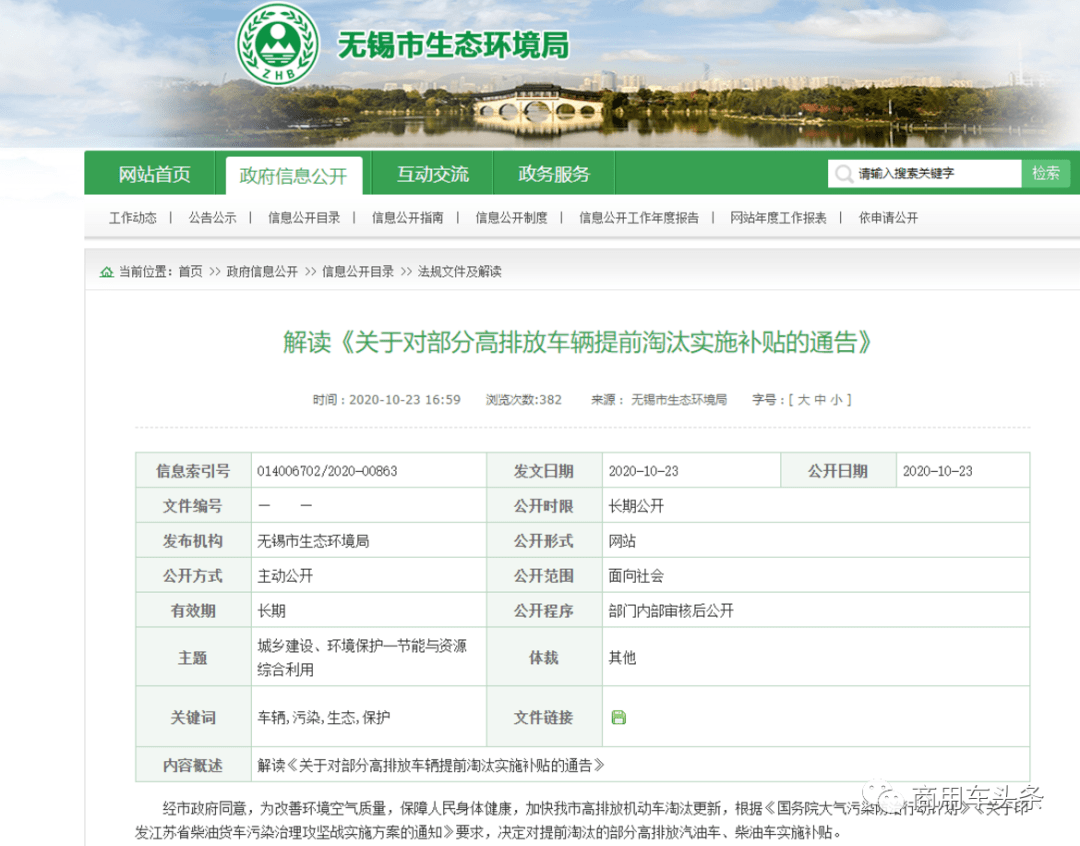Switch to 互动交流 tab
The height and width of the screenshot is (846, 1080).
(x=433, y=174)
